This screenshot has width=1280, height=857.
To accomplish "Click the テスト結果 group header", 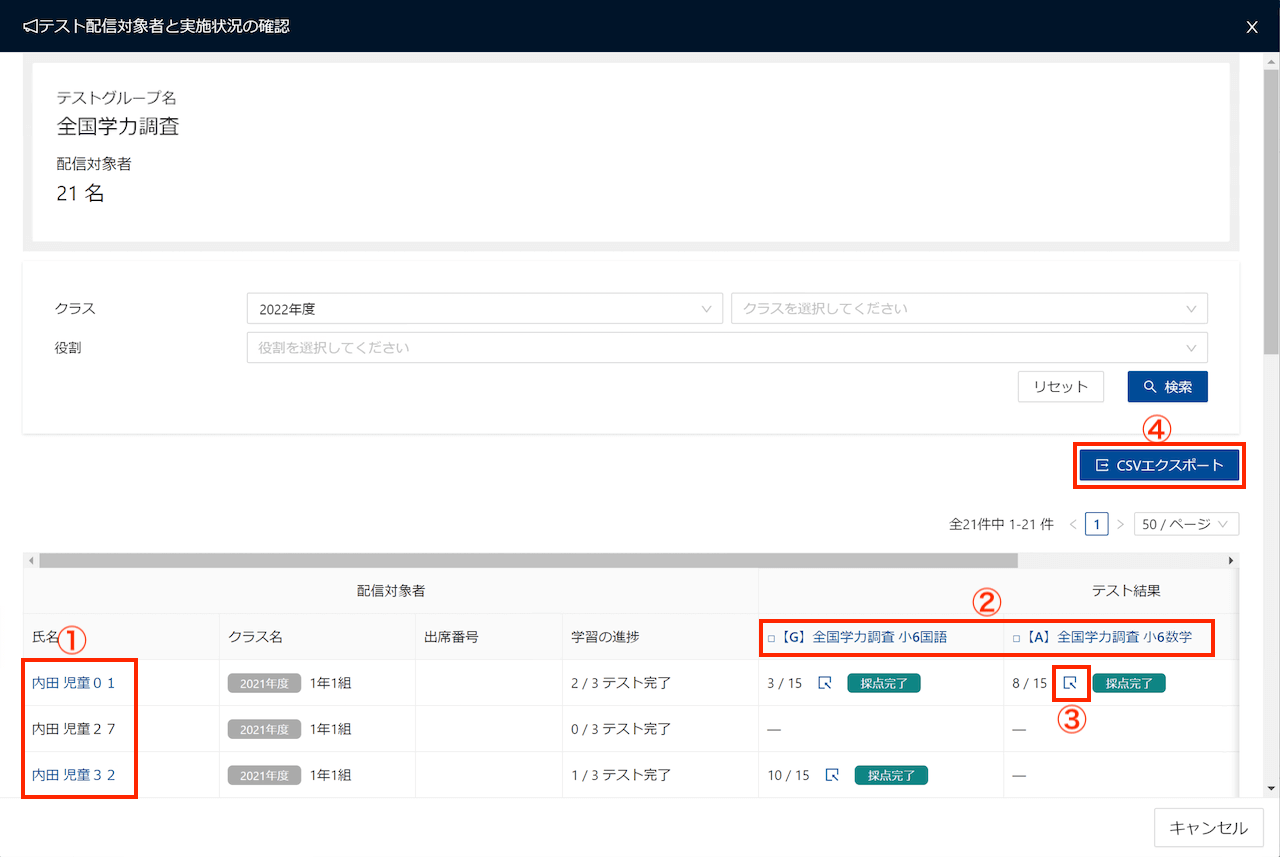I will (1126, 591).
